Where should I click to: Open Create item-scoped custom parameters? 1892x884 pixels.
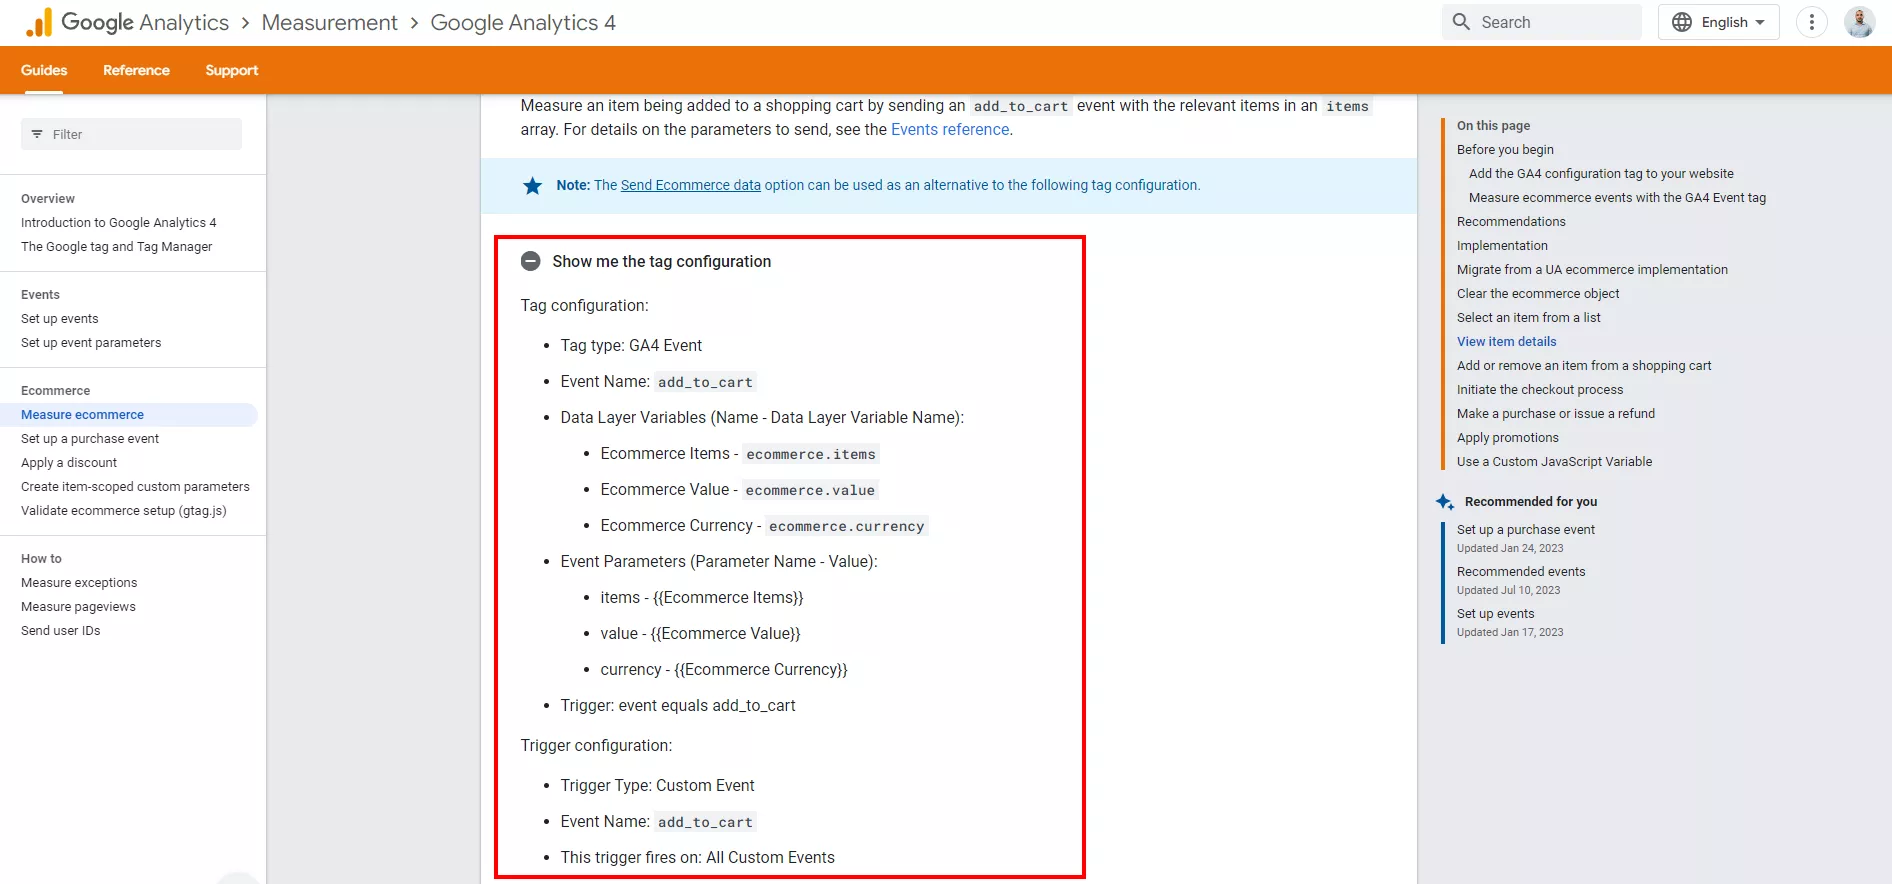pos(135,486)
